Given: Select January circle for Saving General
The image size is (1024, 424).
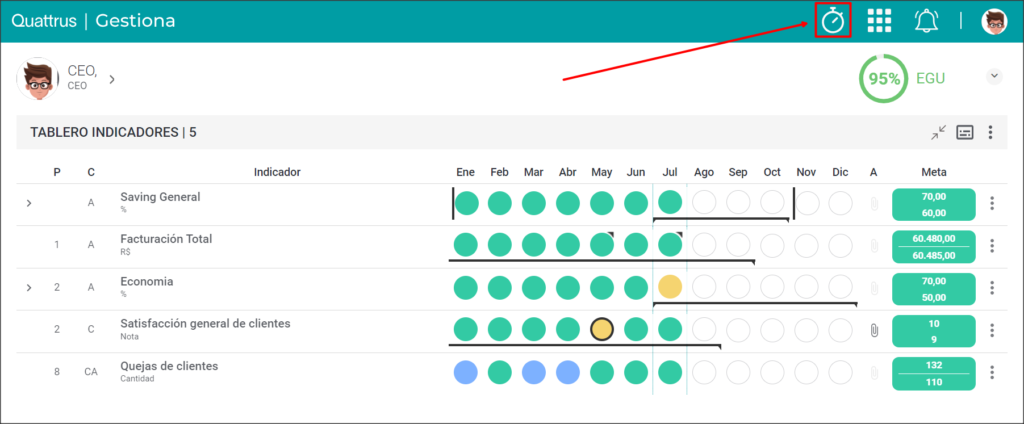Looking at the screenshot, I should point(466,203).
